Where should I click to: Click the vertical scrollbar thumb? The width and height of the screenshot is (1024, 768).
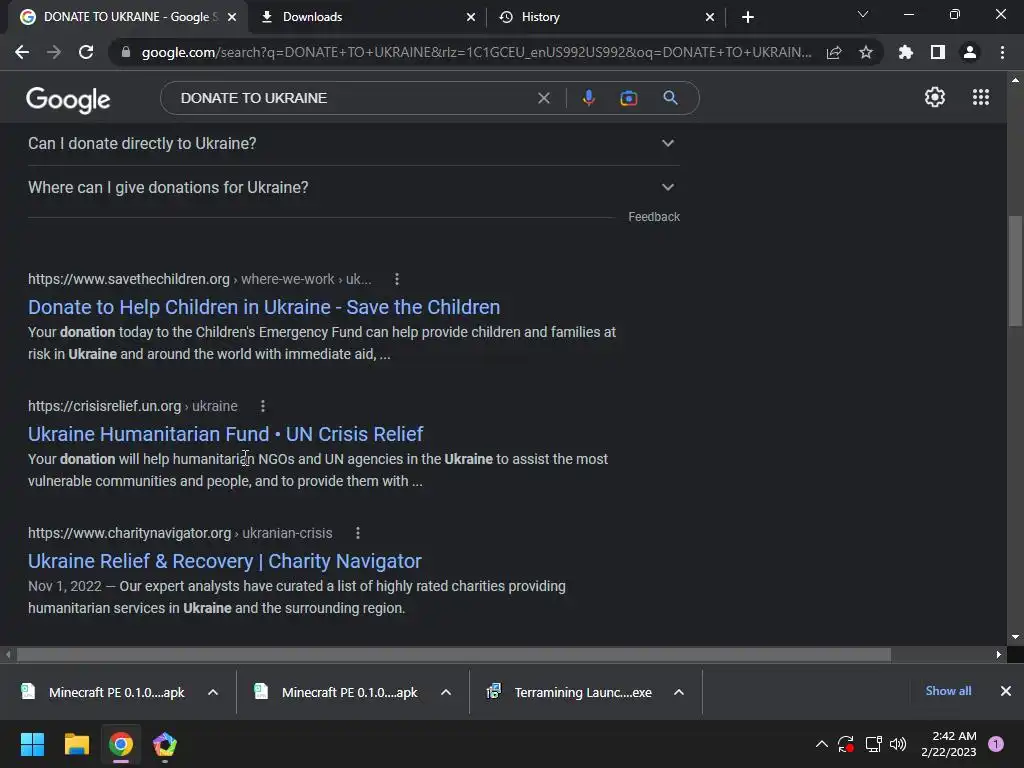(1015, 270)
